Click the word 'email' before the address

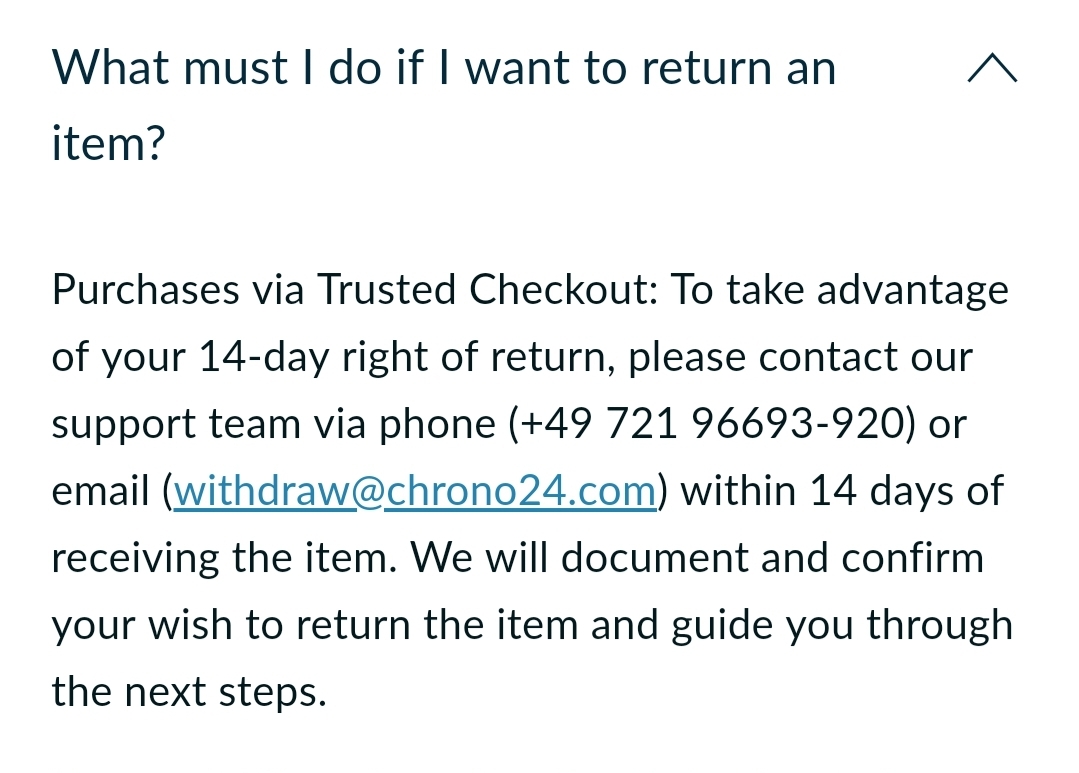pos(103,492)
